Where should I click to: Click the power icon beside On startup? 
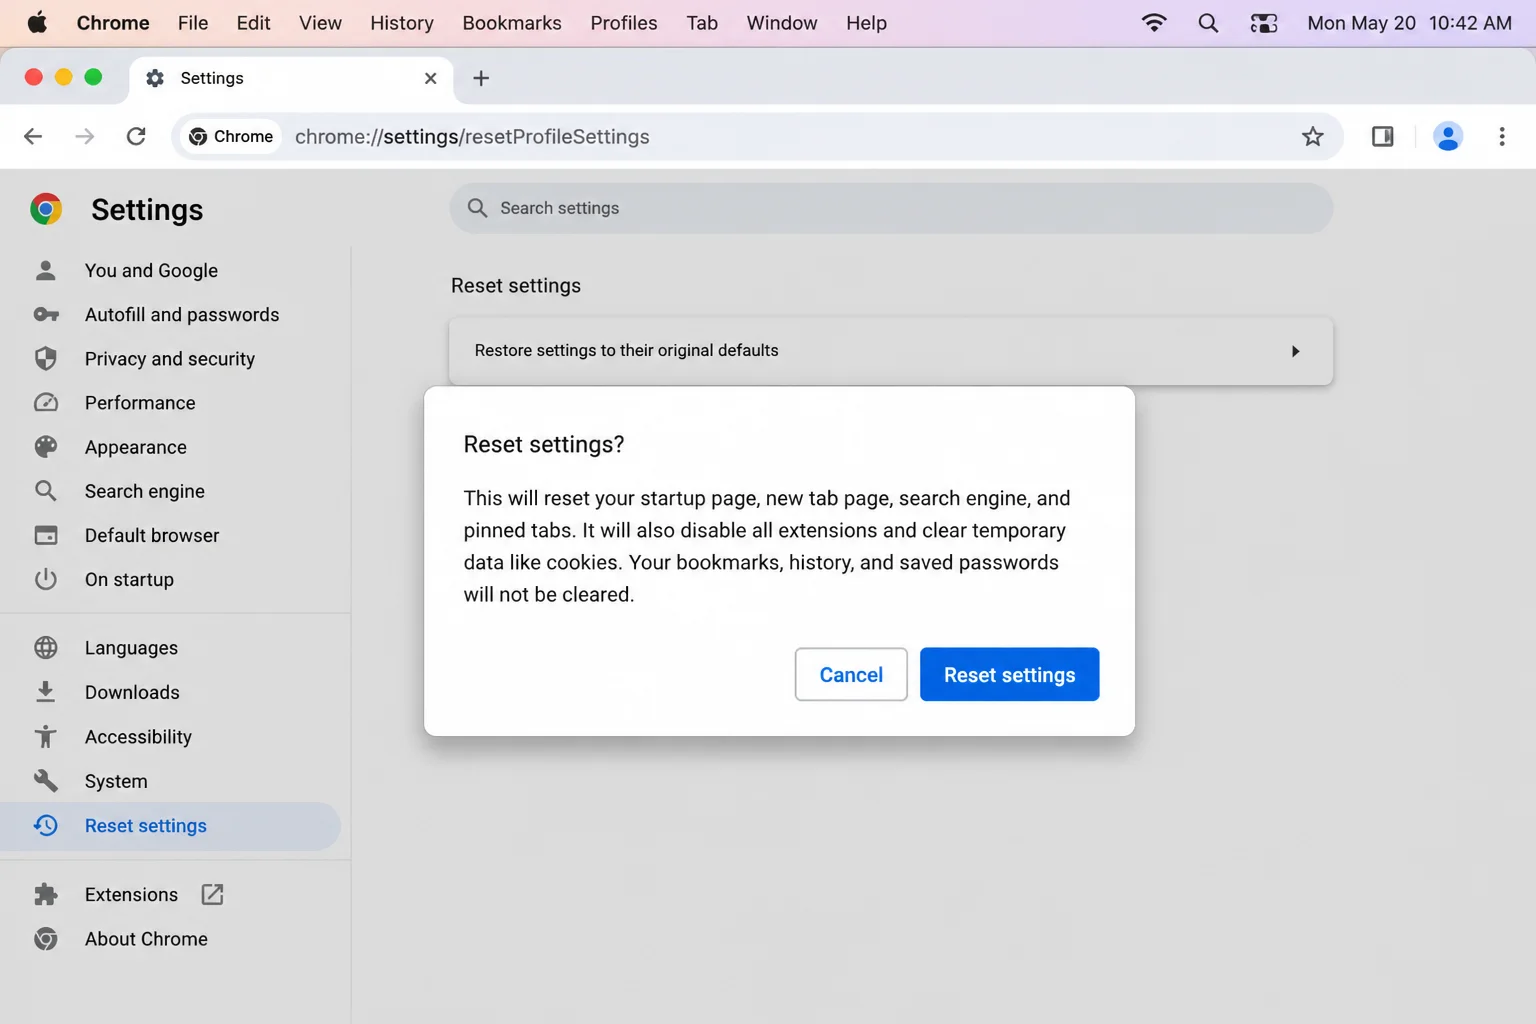tap(46, 579)
